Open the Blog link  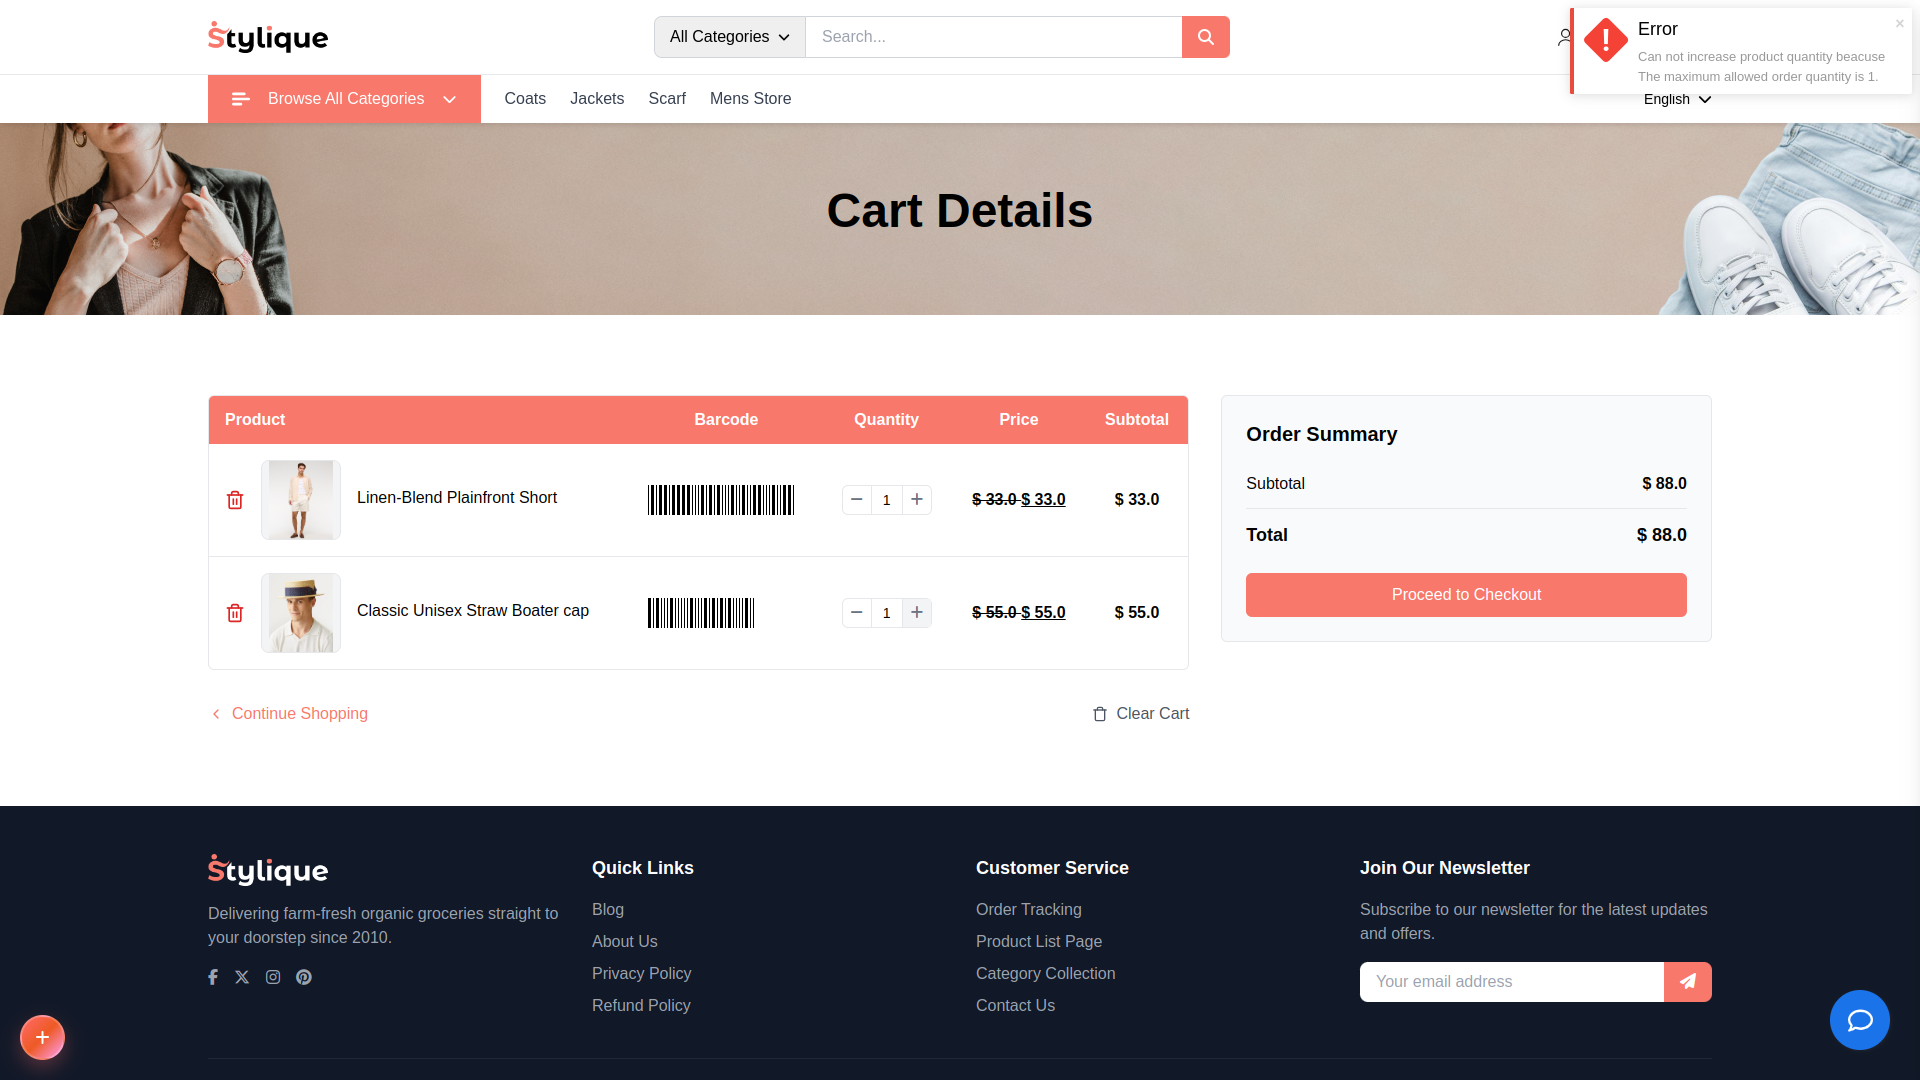(608, 910)
